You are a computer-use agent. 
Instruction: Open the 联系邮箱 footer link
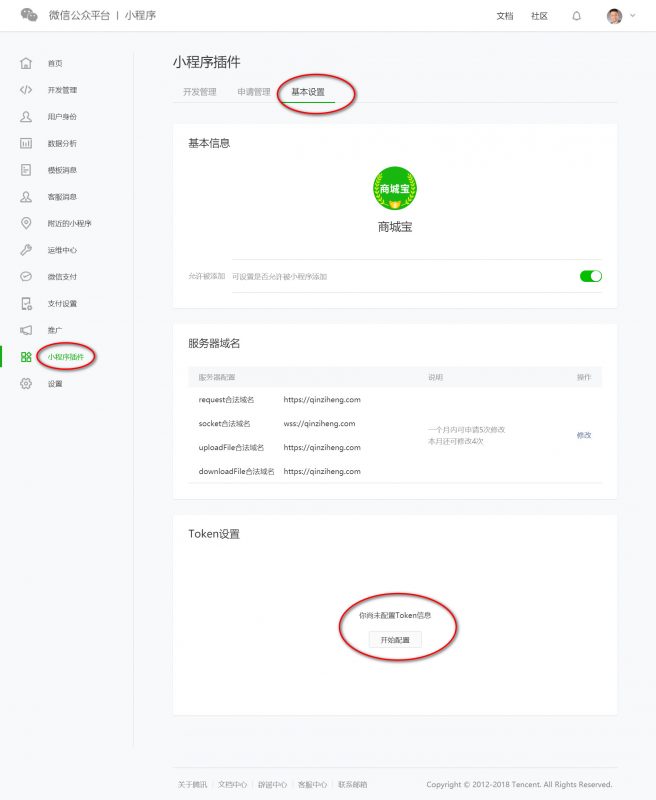pos(352,785)
